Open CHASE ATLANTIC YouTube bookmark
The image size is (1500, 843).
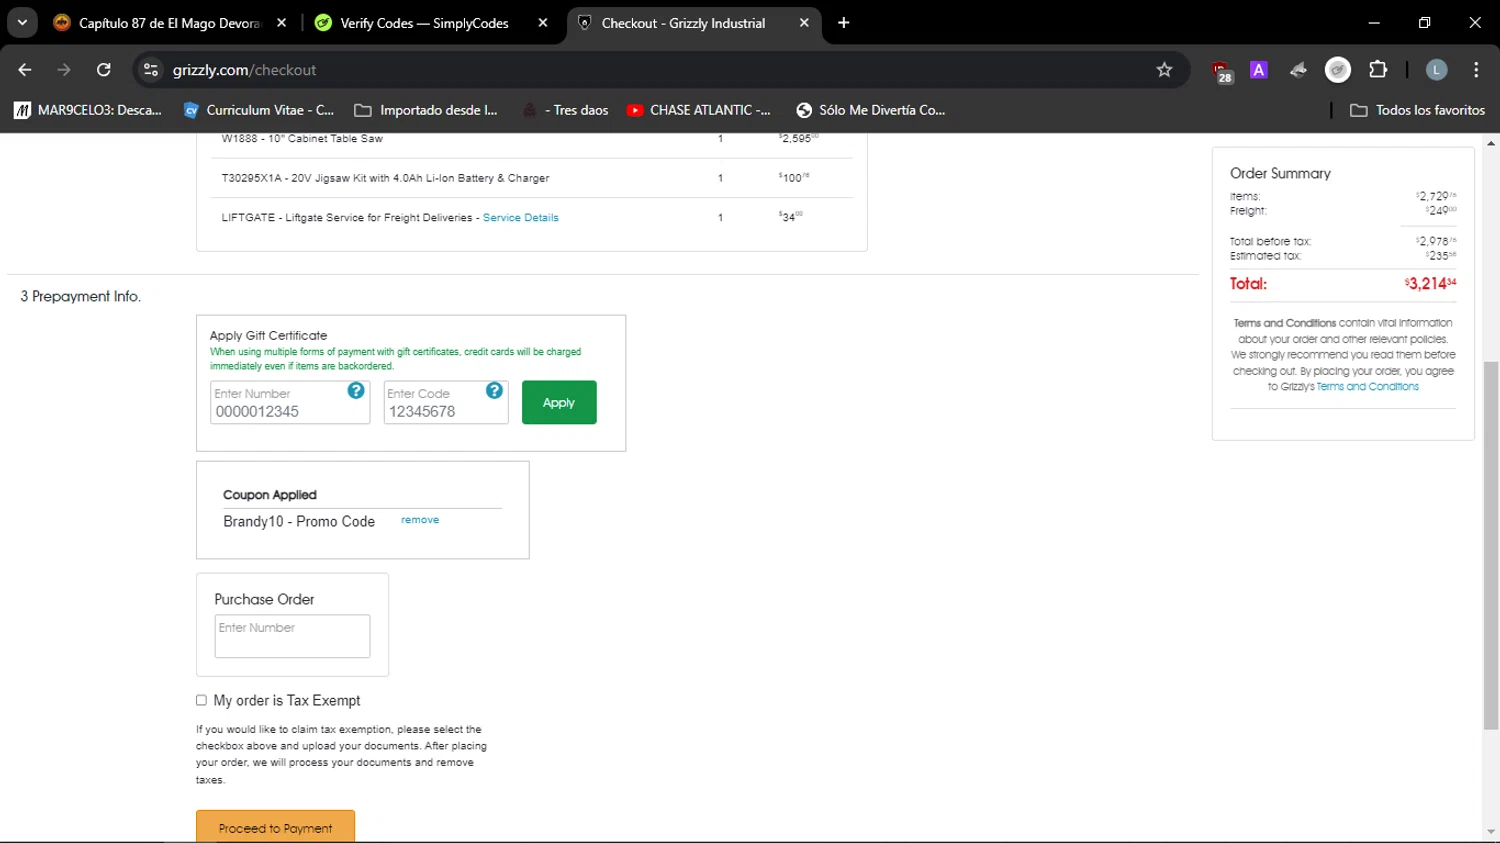pos(699,110)
